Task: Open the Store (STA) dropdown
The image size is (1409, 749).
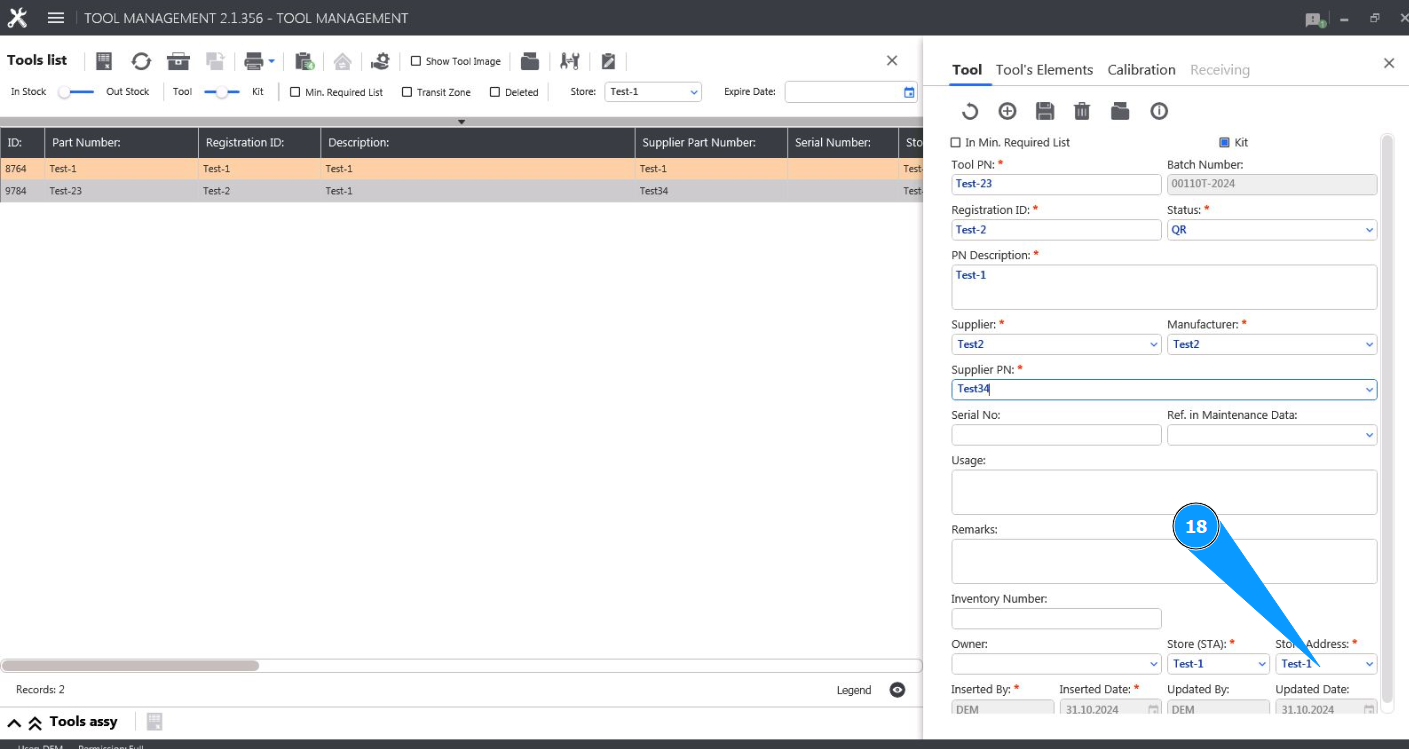Action: click(x=1262, y=664)
